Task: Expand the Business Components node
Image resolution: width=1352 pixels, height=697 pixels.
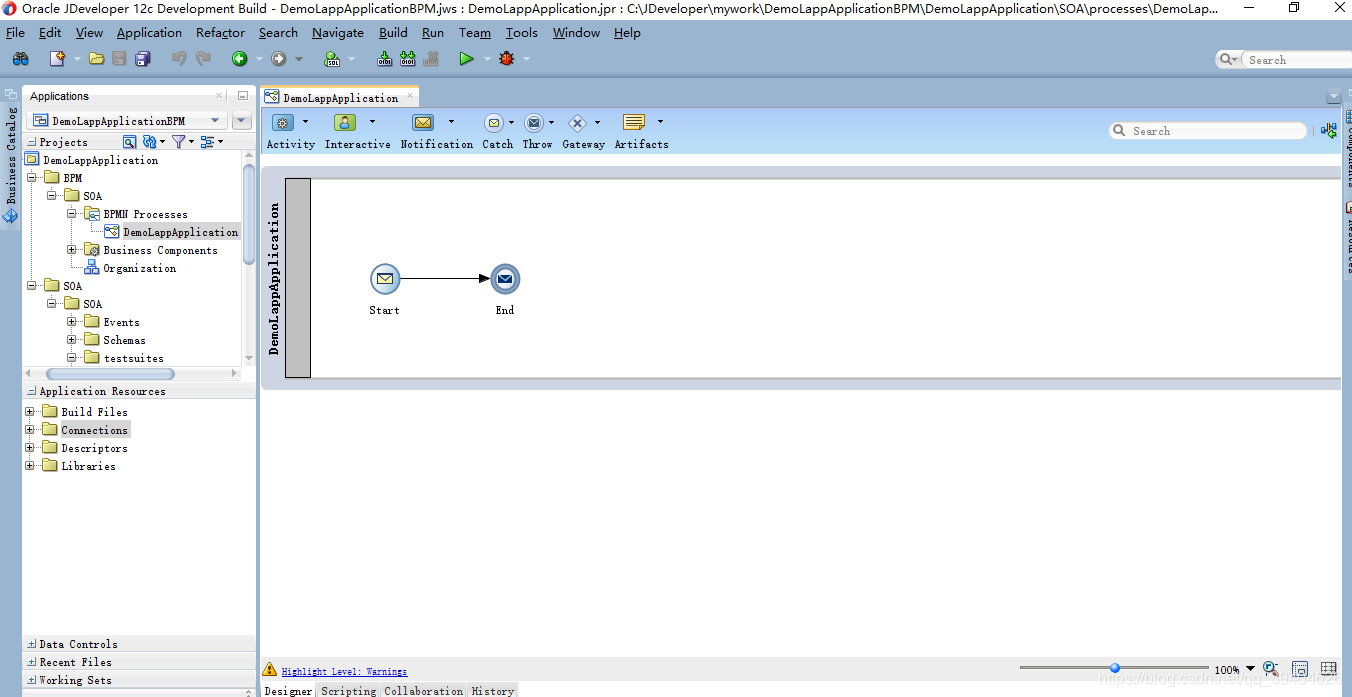Action: (x=72, y=250)
